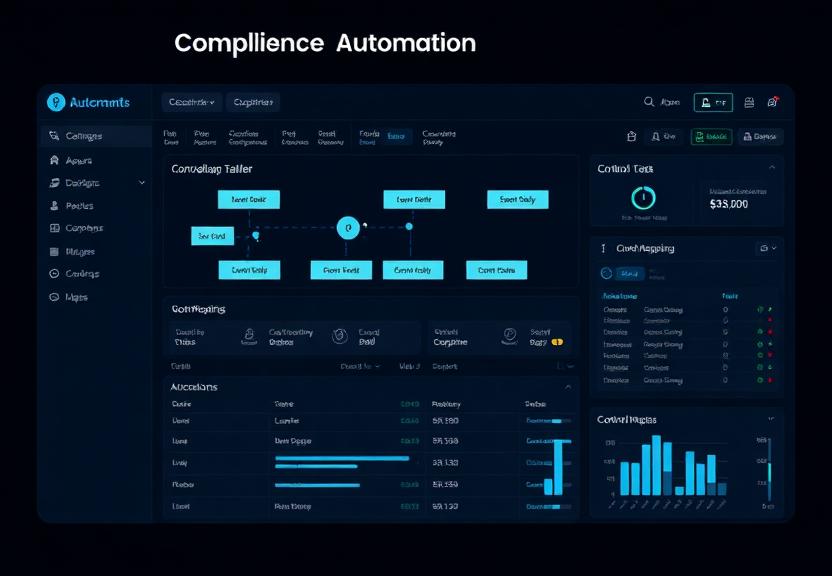Click the teal outlined button in the top bar

pyautogui.click(x=713, y=102)
